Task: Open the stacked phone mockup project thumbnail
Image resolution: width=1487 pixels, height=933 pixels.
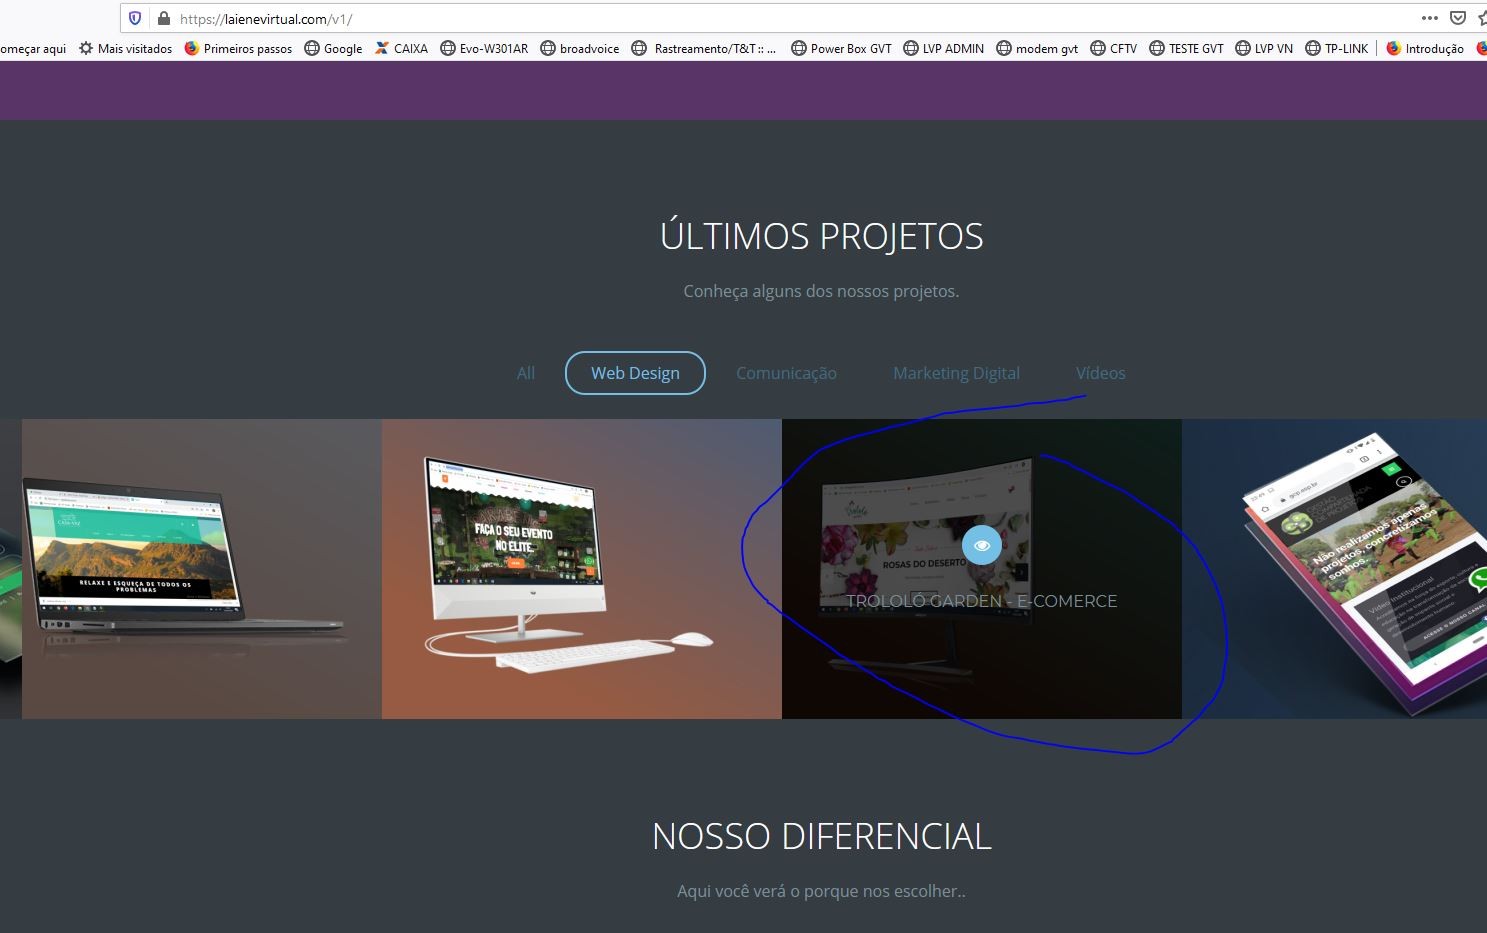Action: coord(1334,569)
